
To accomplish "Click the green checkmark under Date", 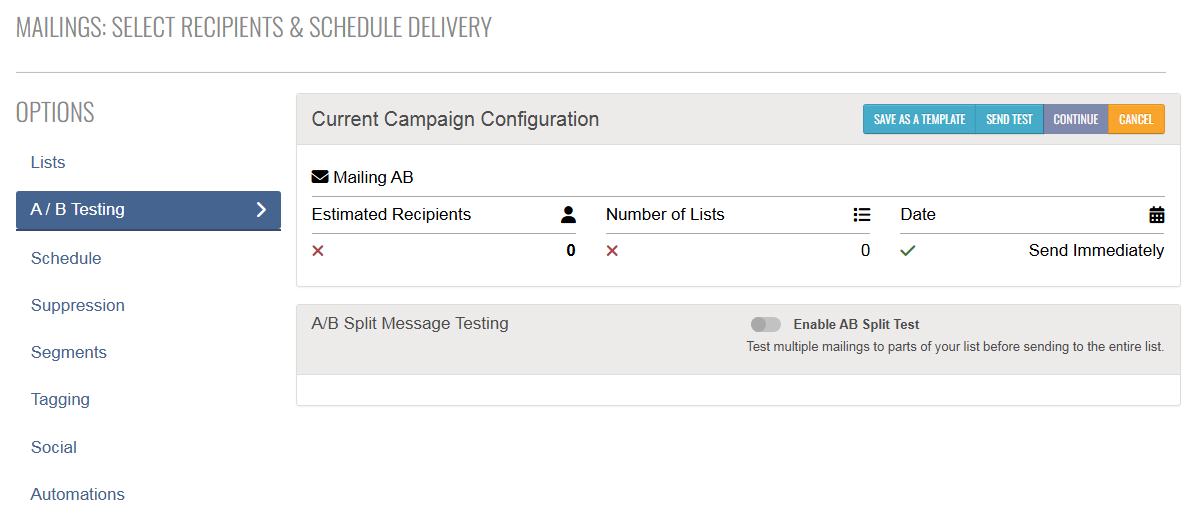I will click(908, 251).
